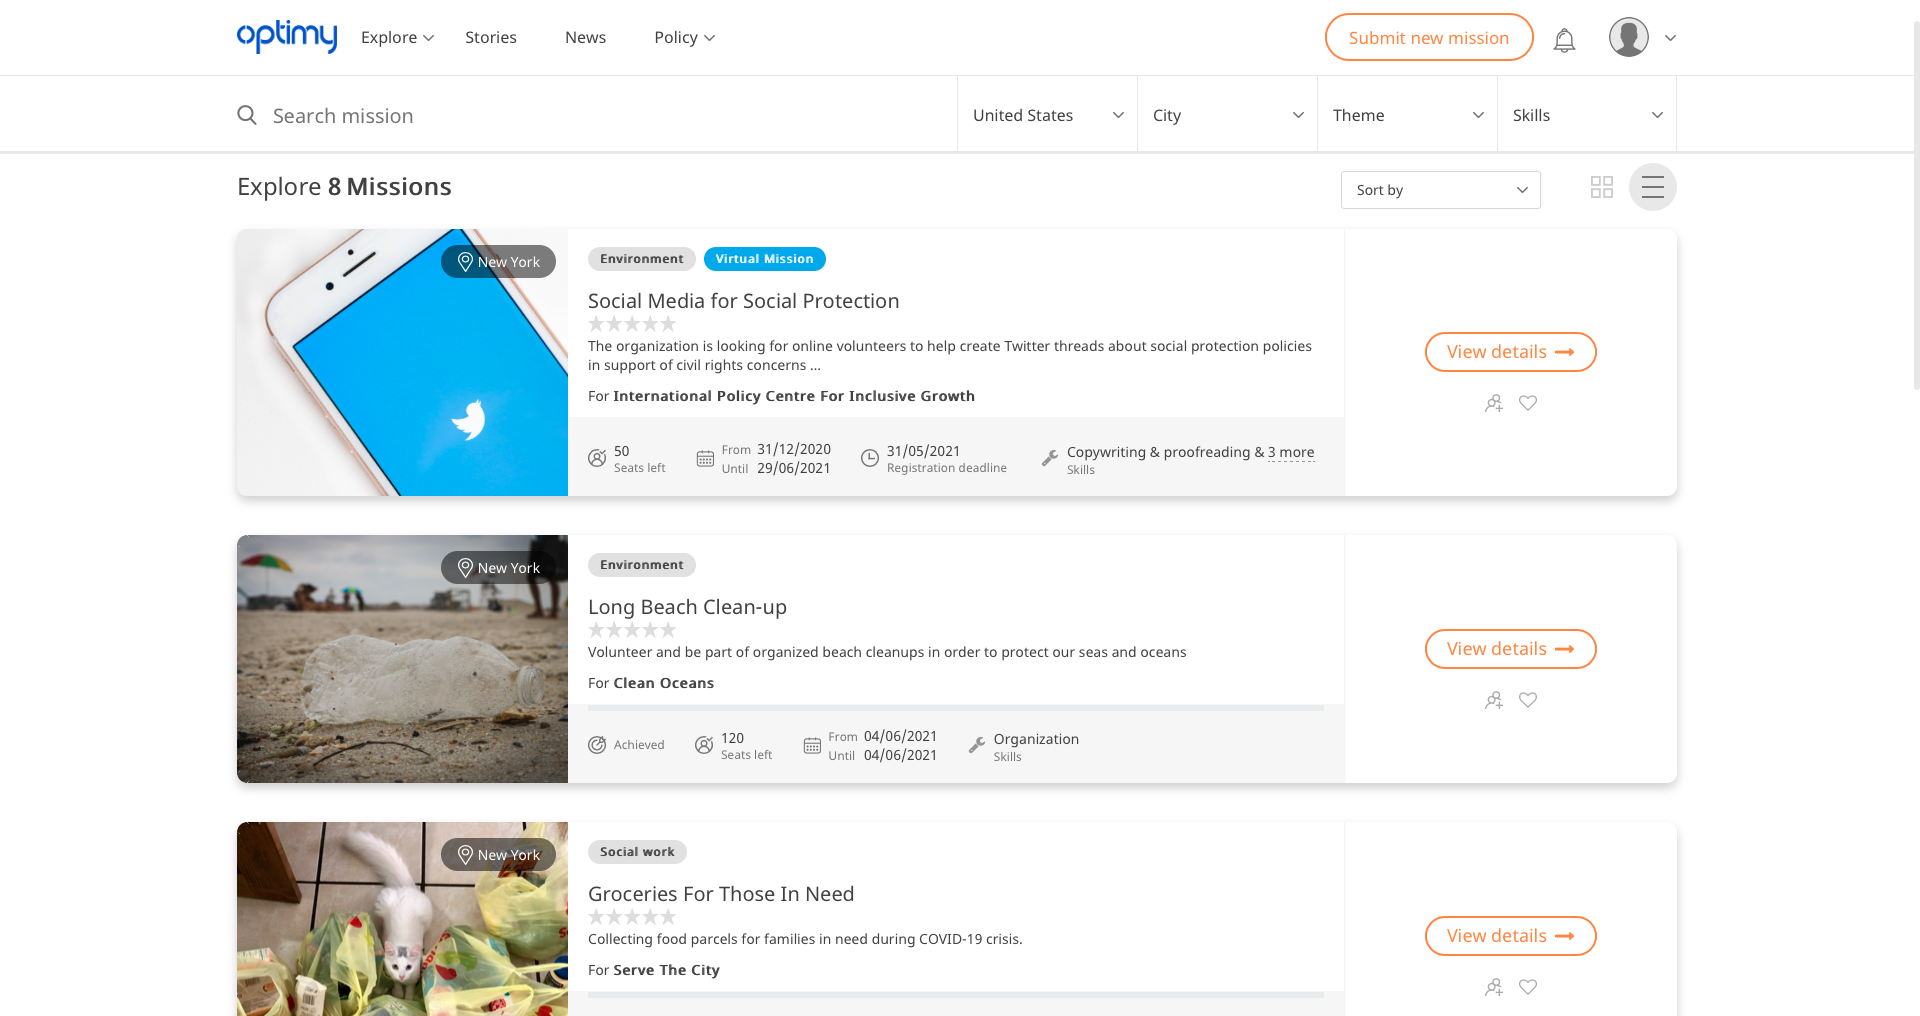1920x1016 pixels.
Task: Click Submit new mission button
Action: (x=1429, y=37)
